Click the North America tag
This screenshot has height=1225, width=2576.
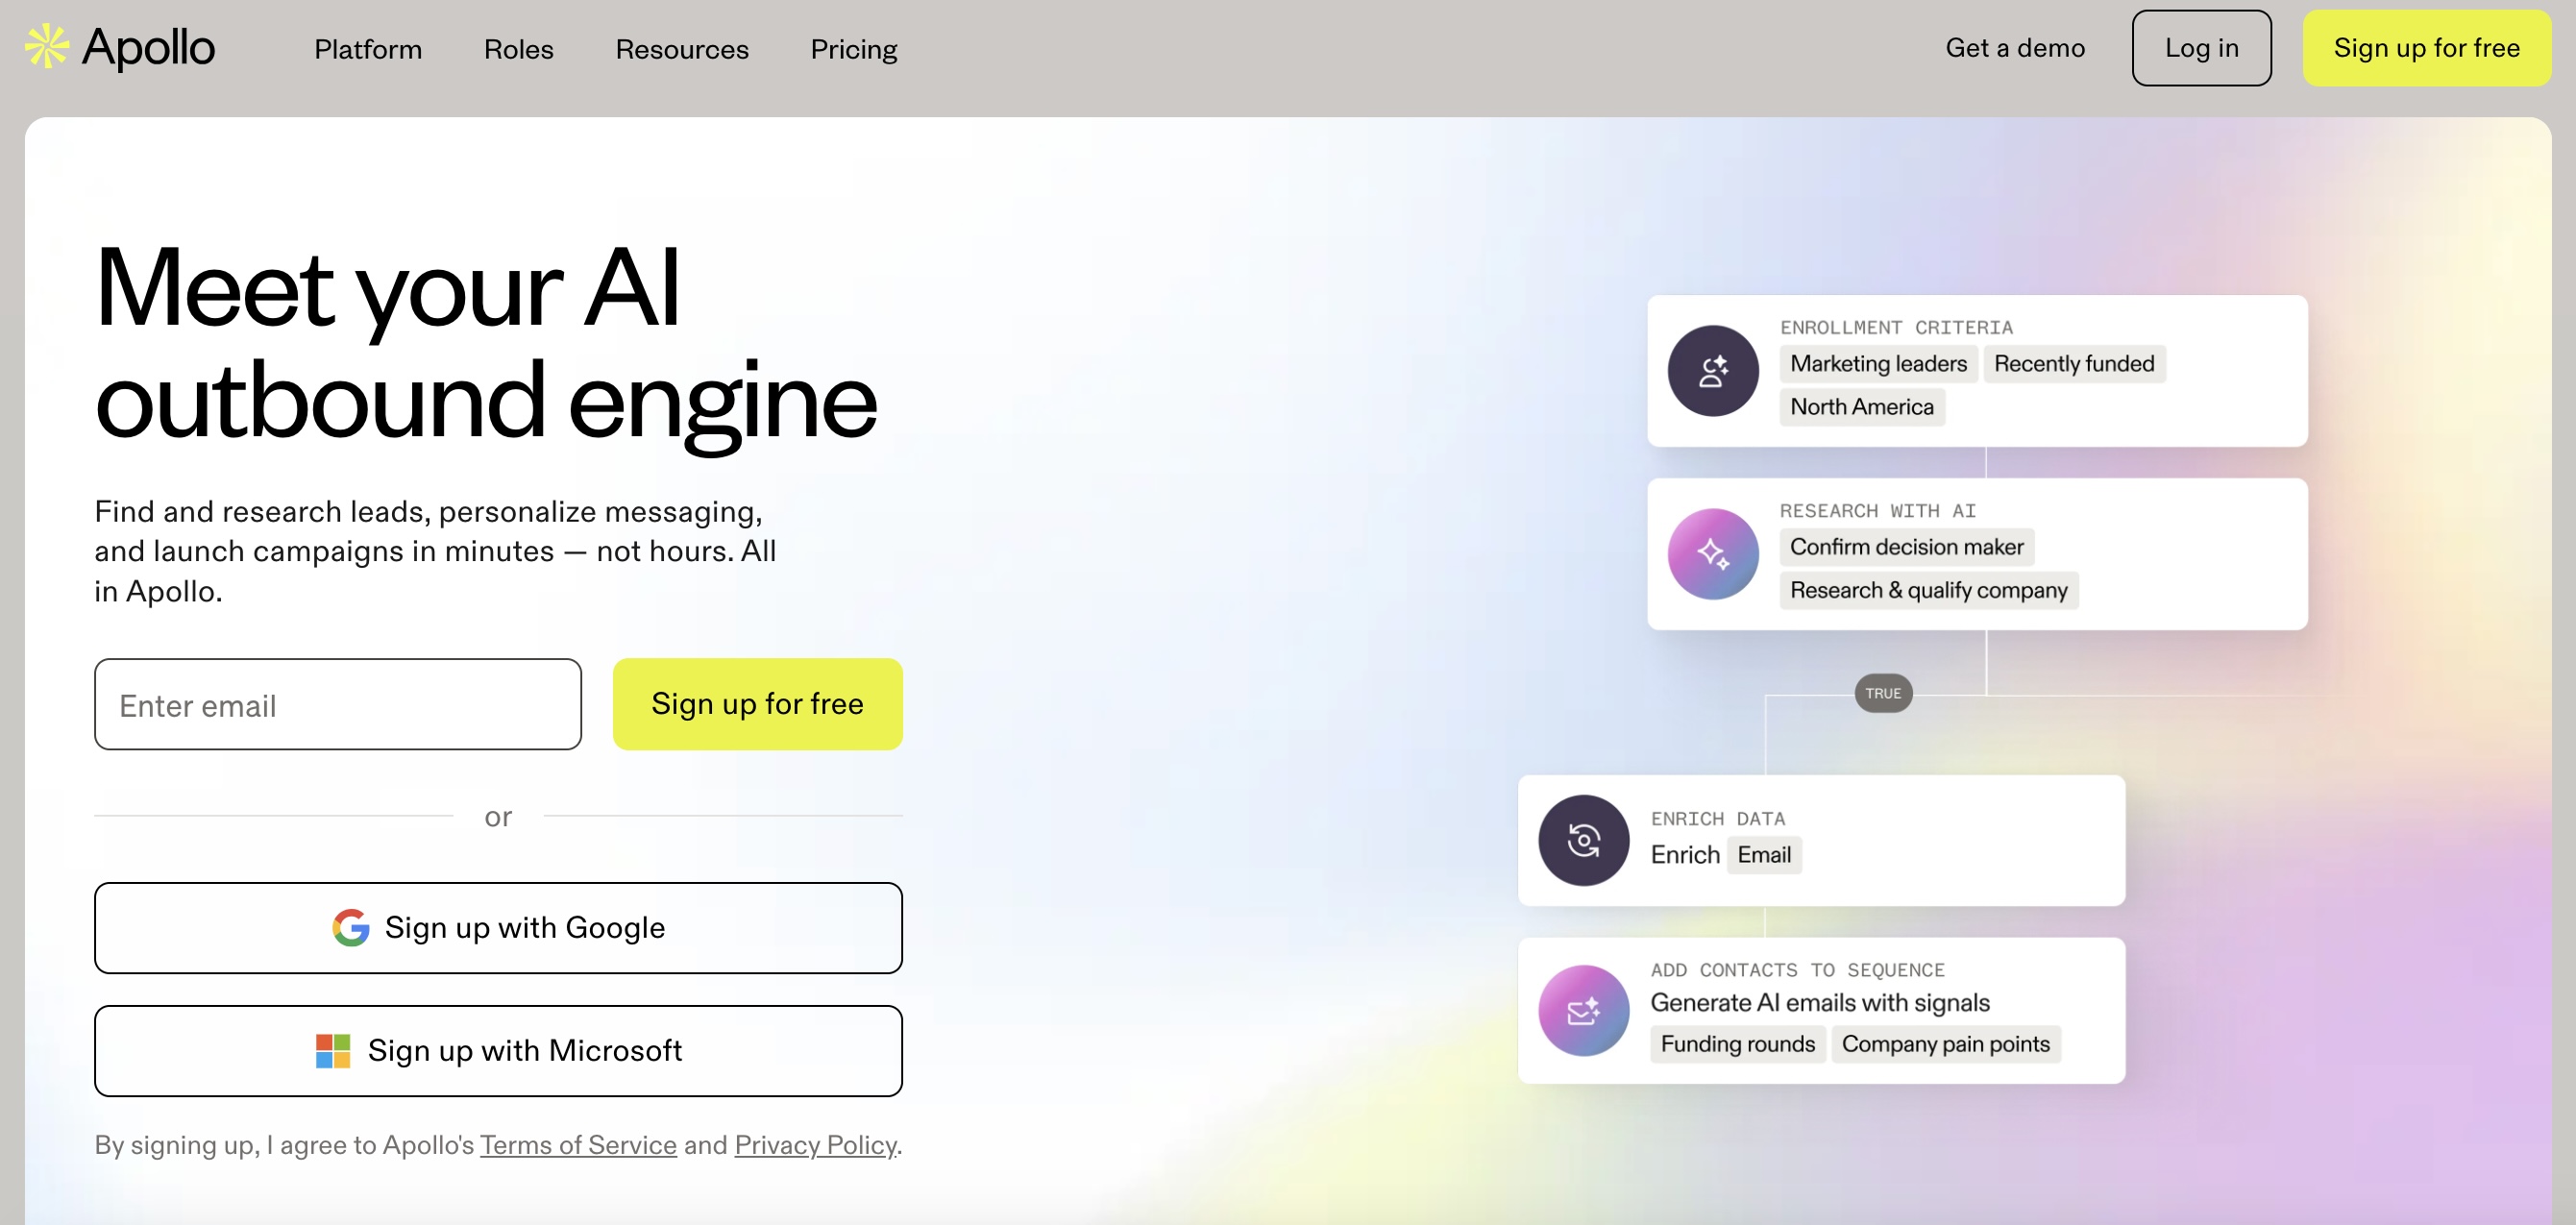coord(1862,406)
